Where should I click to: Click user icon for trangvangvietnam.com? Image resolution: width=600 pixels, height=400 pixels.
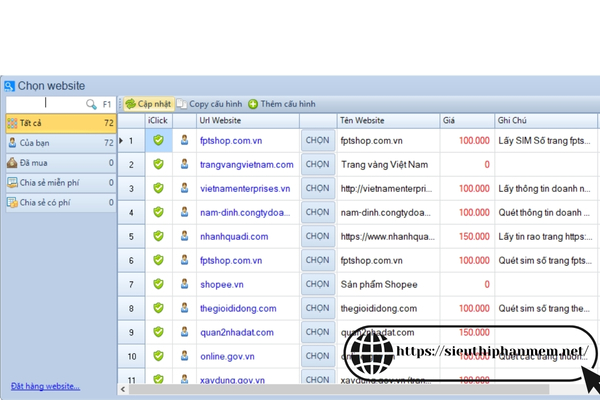coord(184,164)
